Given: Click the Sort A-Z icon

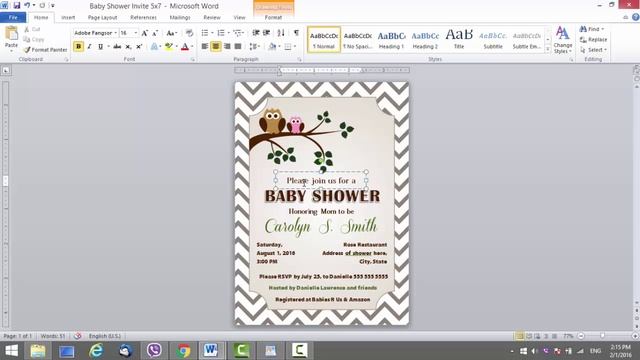Looking at the screenshot, I should [281, 33].
